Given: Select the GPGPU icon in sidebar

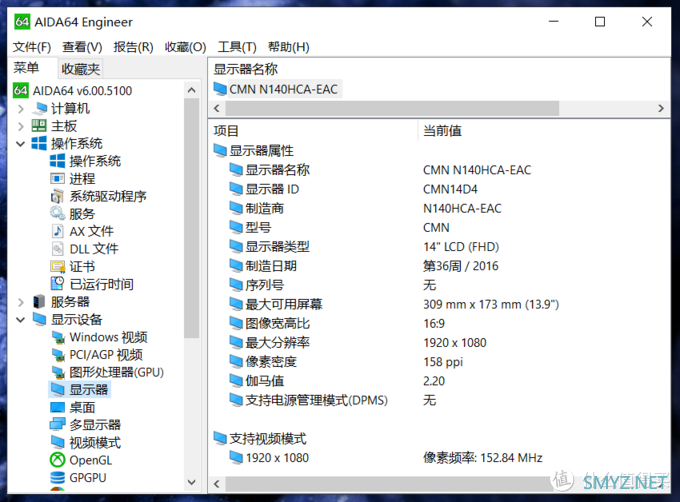Looking at the screenshot, I should point(58,478).
